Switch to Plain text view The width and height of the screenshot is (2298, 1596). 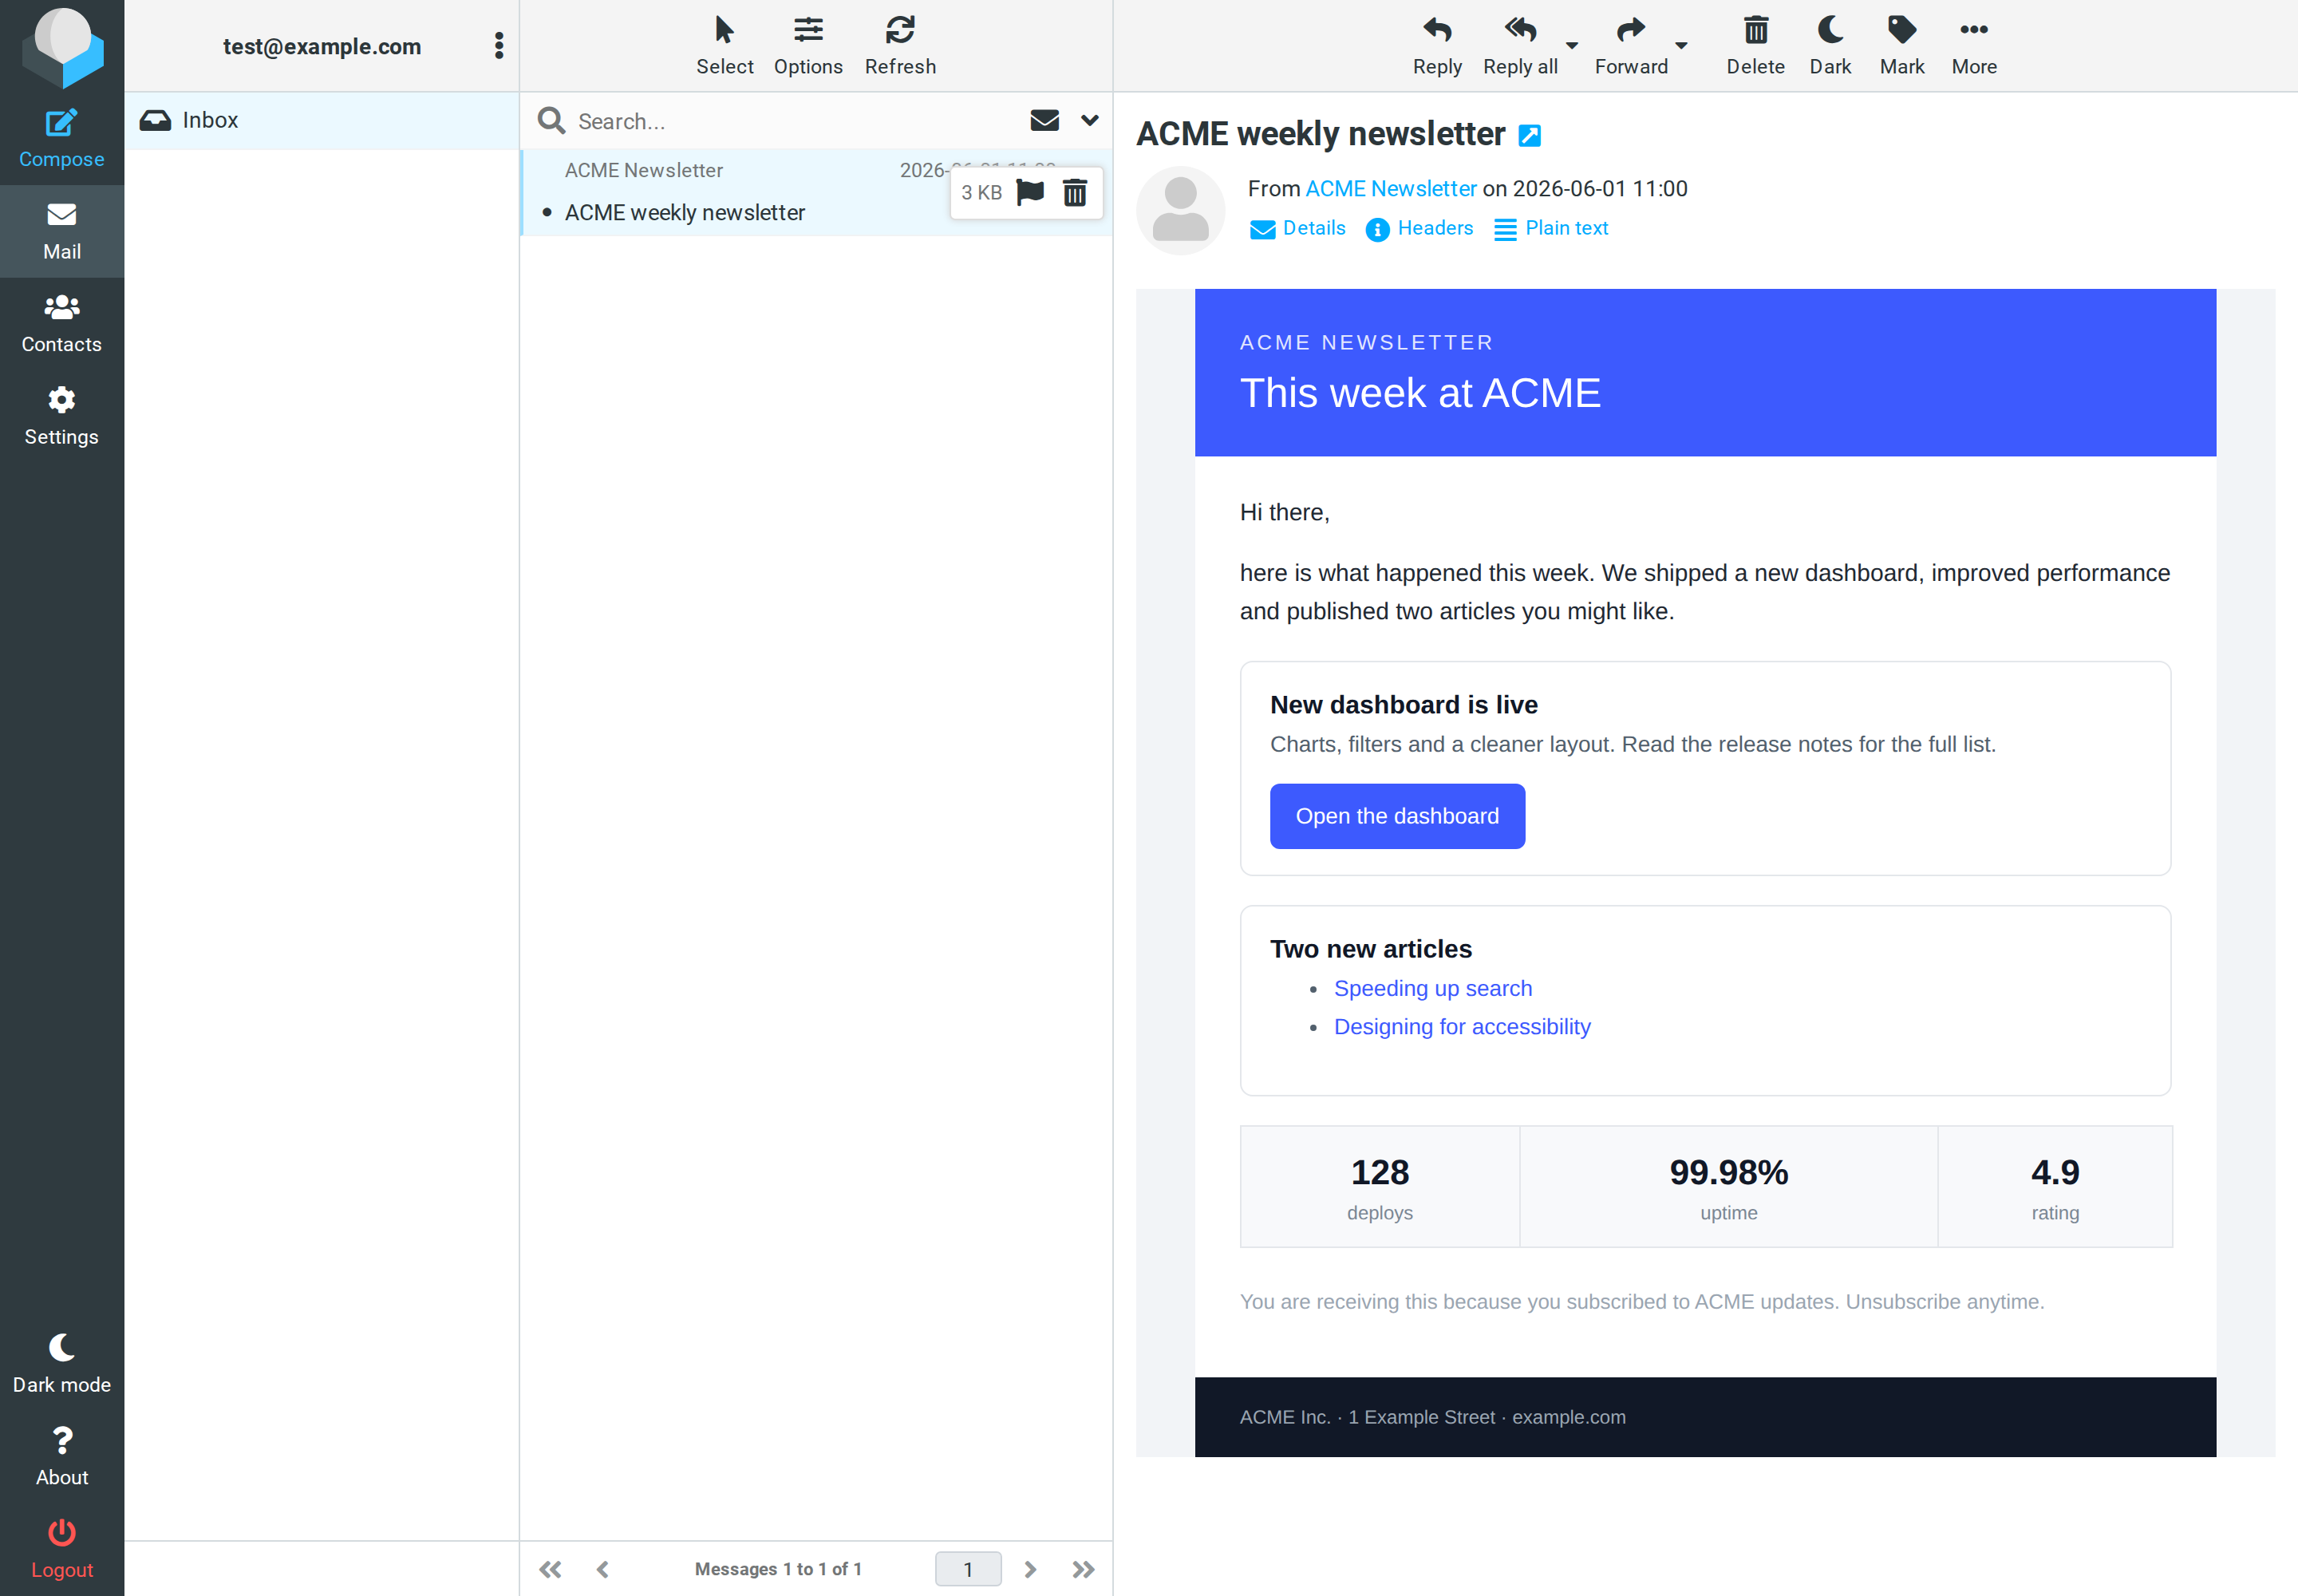[1550, 228]
